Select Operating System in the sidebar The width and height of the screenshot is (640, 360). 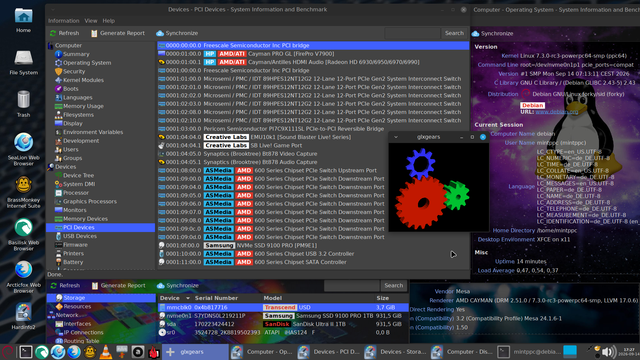point(87,63)
